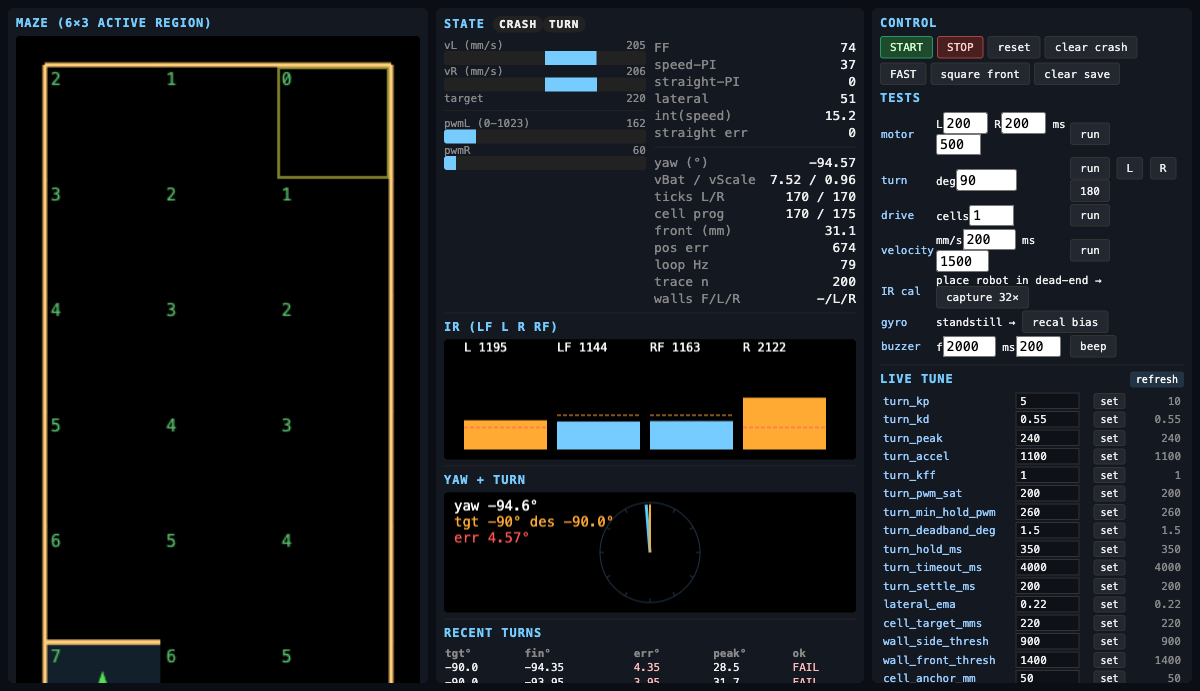Screen dimensions: 1200x691
Task: Click the Live Tune refresh button
Action: [1157, 379]
